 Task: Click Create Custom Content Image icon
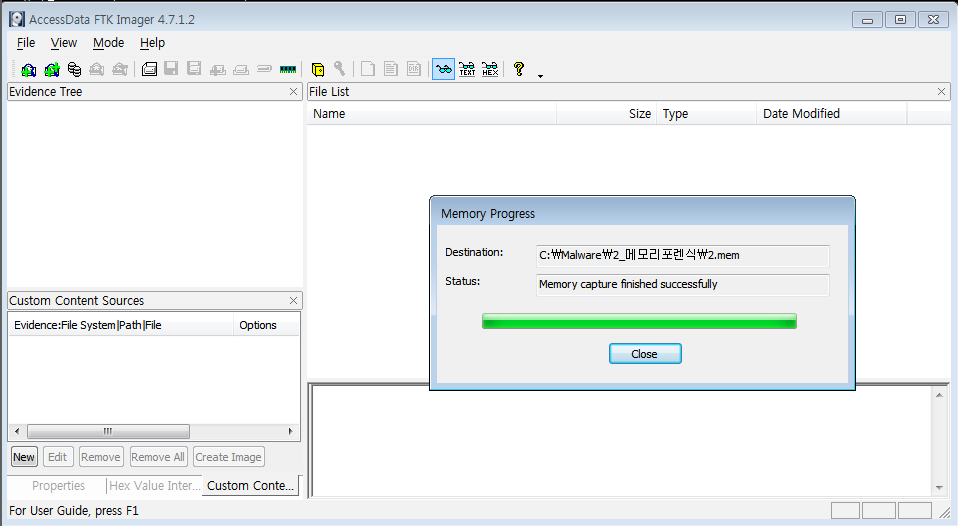[x=241, y=69]
